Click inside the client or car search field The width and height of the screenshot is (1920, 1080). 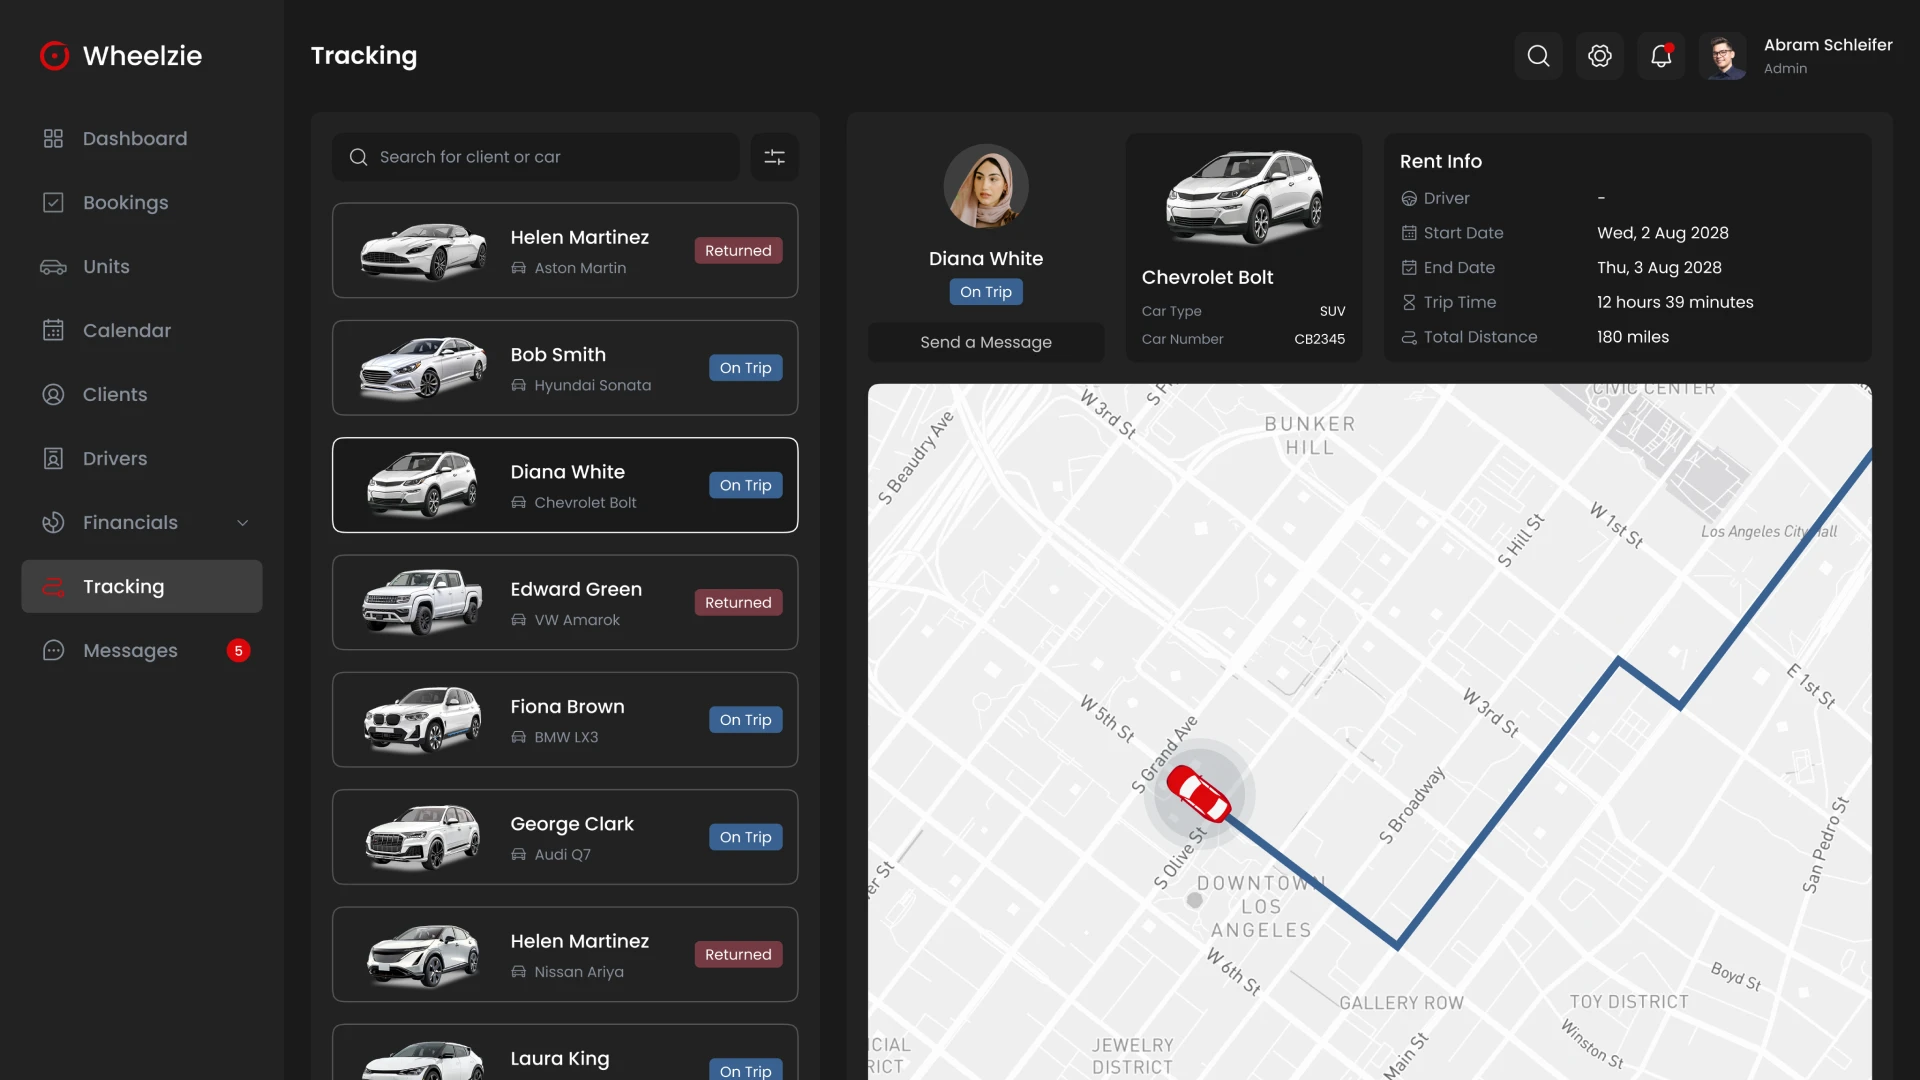coord(536,157)
